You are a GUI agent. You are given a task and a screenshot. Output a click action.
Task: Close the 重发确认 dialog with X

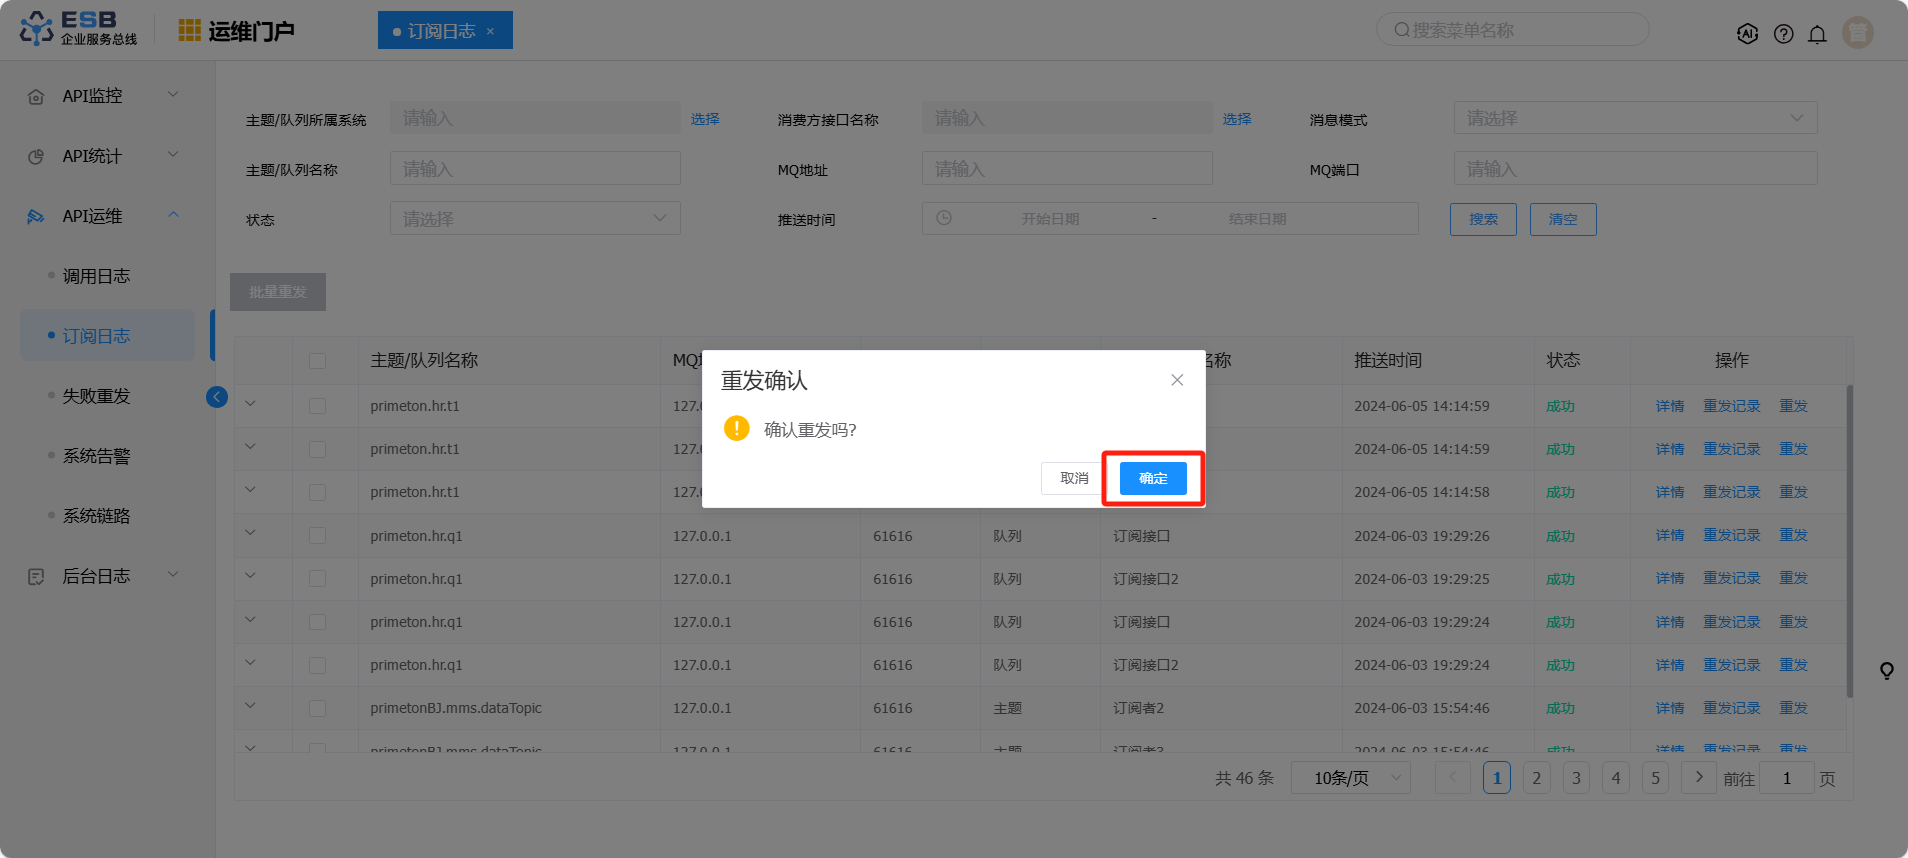pyautogui.click(x=1177, y=380)
